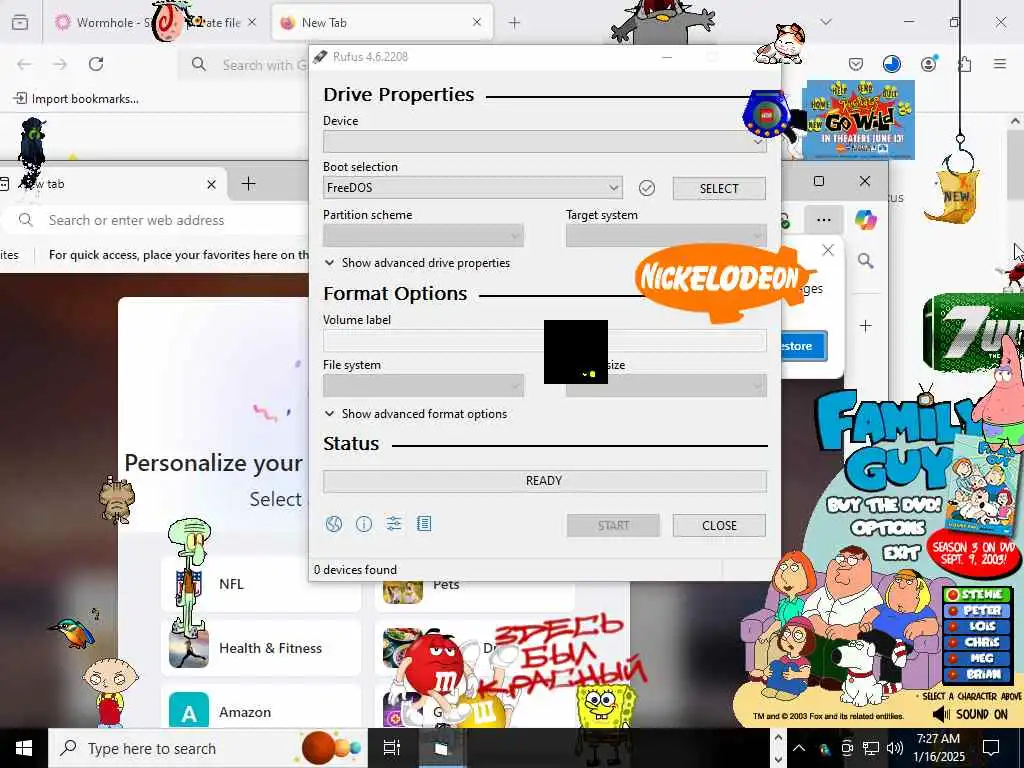Go forward in Firefox

[60, 64]
